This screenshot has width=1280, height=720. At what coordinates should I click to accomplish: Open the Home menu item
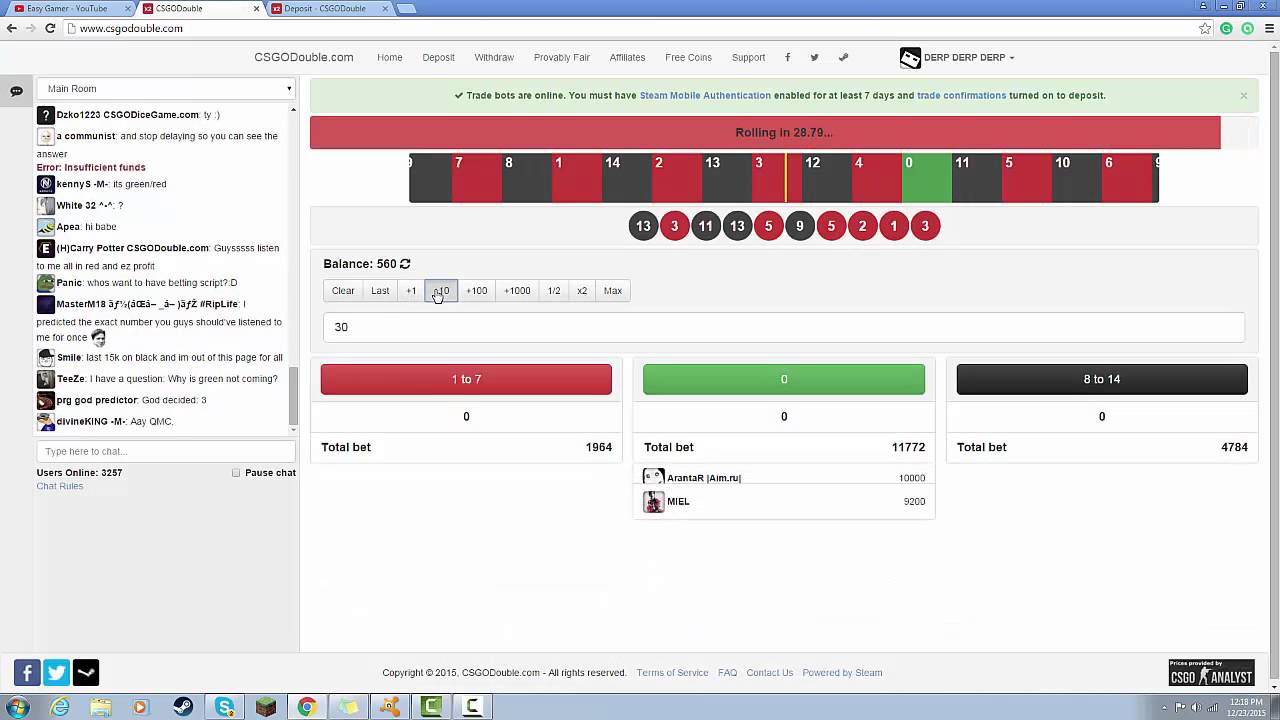click(x=390, y=57)
